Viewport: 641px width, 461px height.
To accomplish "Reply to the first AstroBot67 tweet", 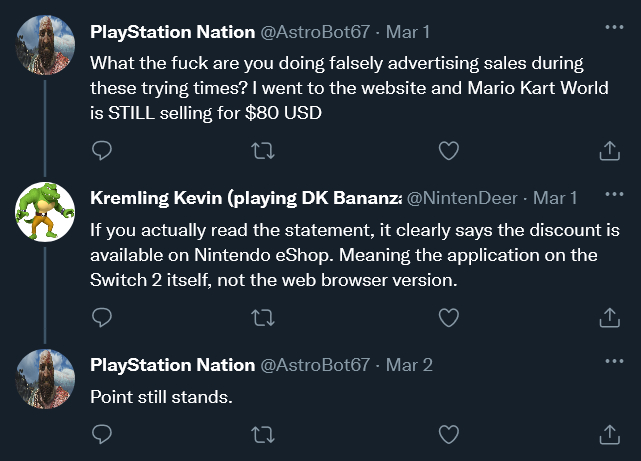I will (101, 151).
